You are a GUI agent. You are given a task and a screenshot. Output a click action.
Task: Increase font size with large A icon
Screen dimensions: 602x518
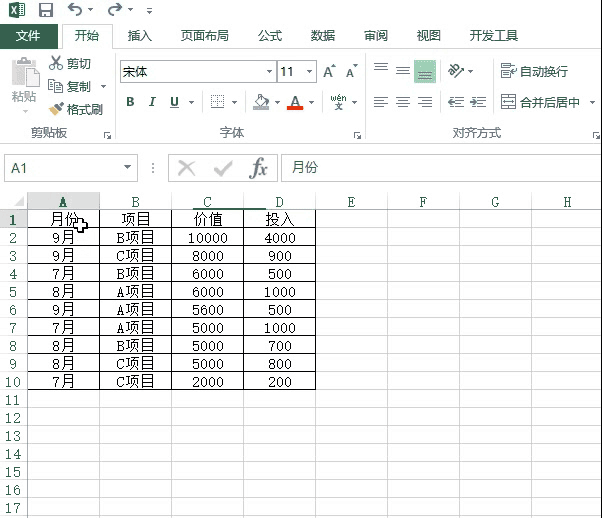click(x=329, y=71)
